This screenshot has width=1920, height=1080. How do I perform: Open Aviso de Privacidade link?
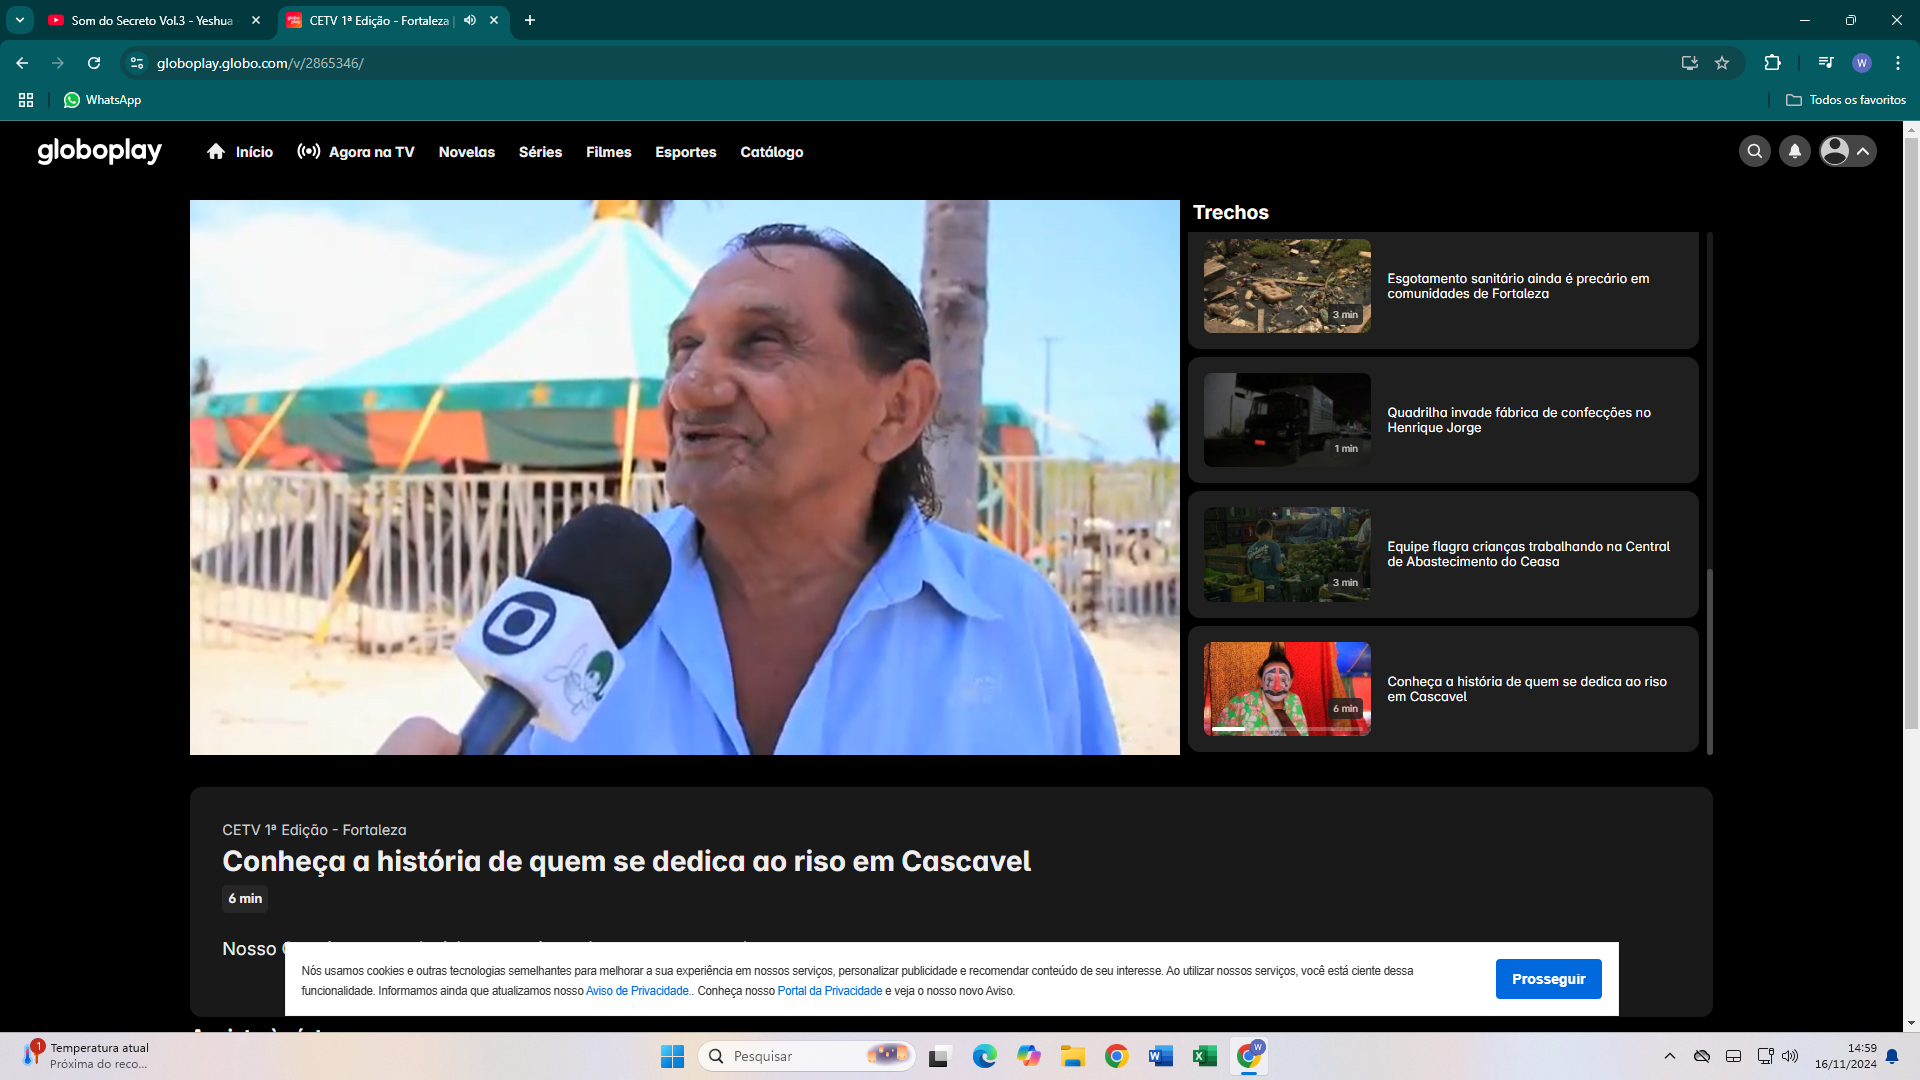pyautogui.click(x=637, y=991)
